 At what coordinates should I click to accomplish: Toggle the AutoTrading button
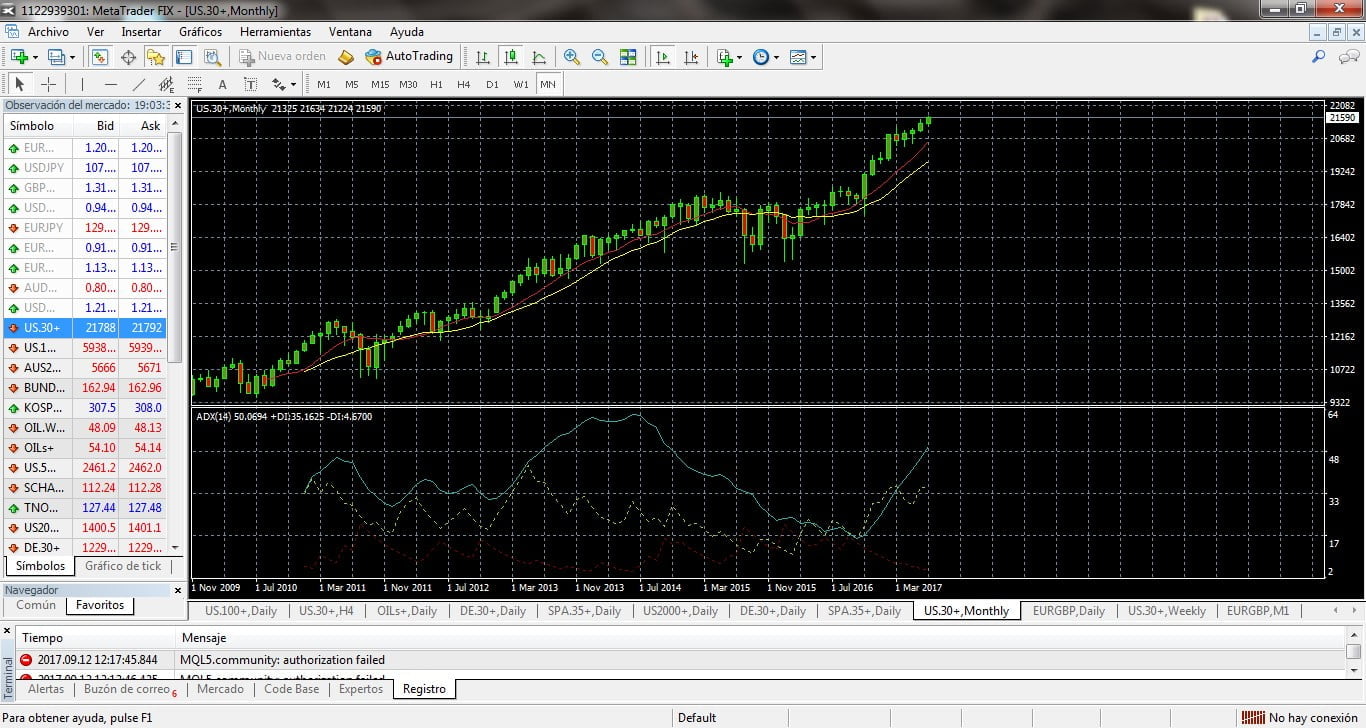pos(409,57)
